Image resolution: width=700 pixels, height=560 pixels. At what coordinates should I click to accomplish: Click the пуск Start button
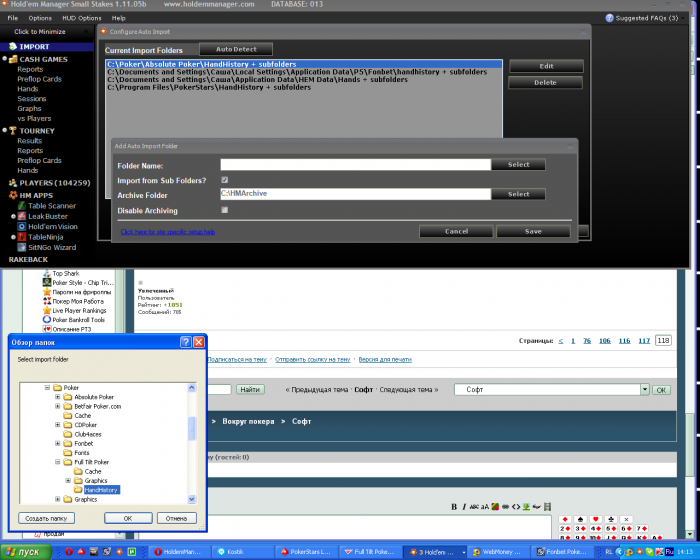click(x=25, y=552)
